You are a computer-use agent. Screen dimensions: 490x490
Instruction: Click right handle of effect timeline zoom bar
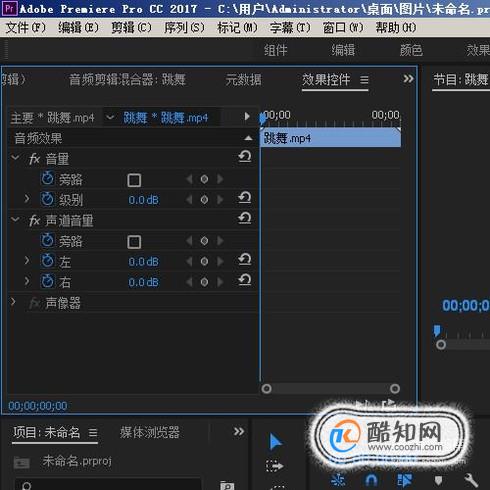(x=395, y=389)
